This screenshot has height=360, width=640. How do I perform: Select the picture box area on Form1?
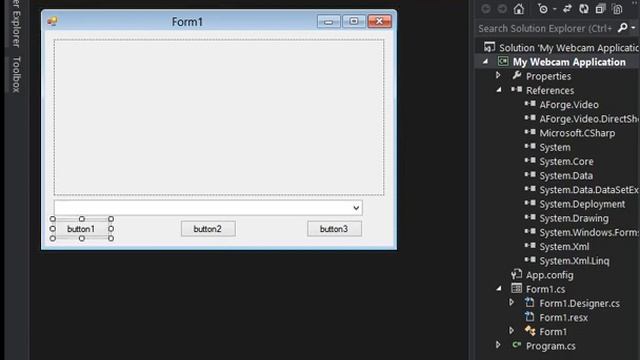click(x=219, y=118)
